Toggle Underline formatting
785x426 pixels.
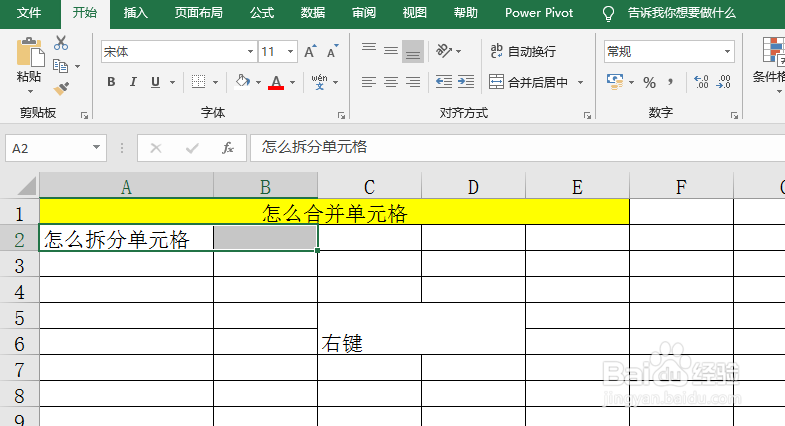[x=156, y=82]
